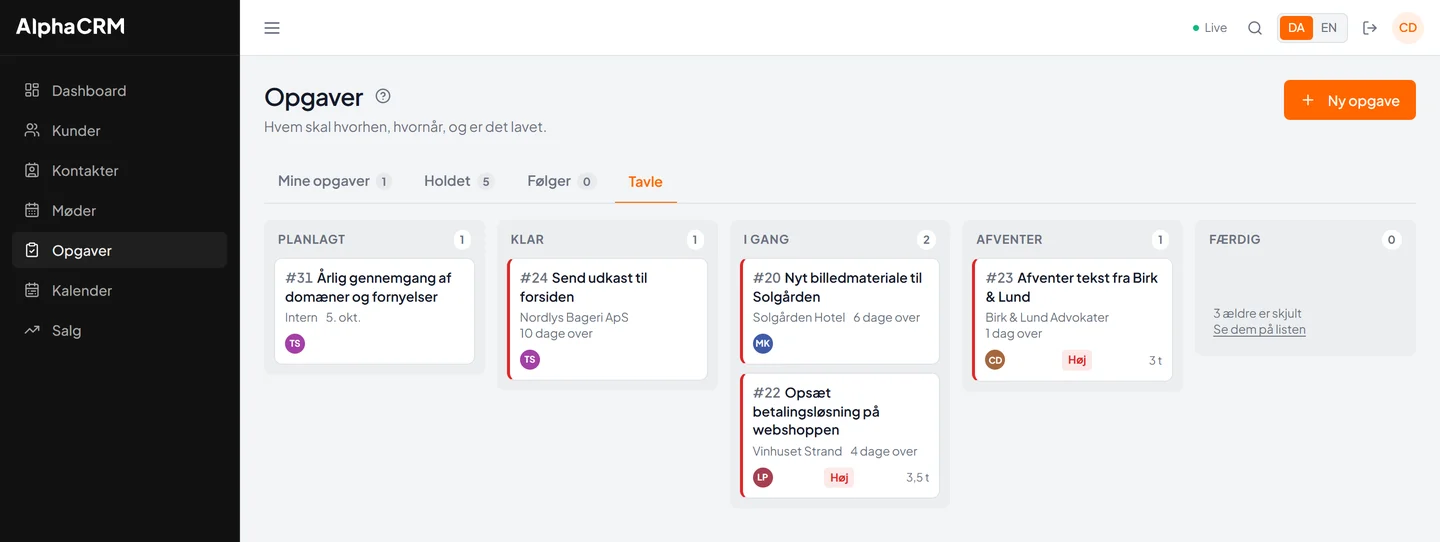Click '10 dage over' on task #24
1440x542 pixels.
coord(556,334)
